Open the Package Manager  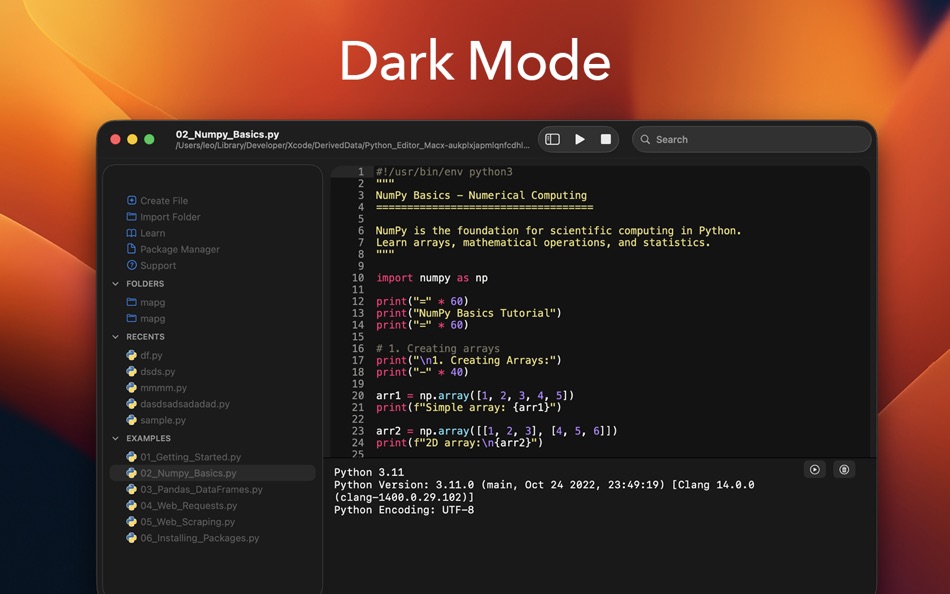point(132,249)
